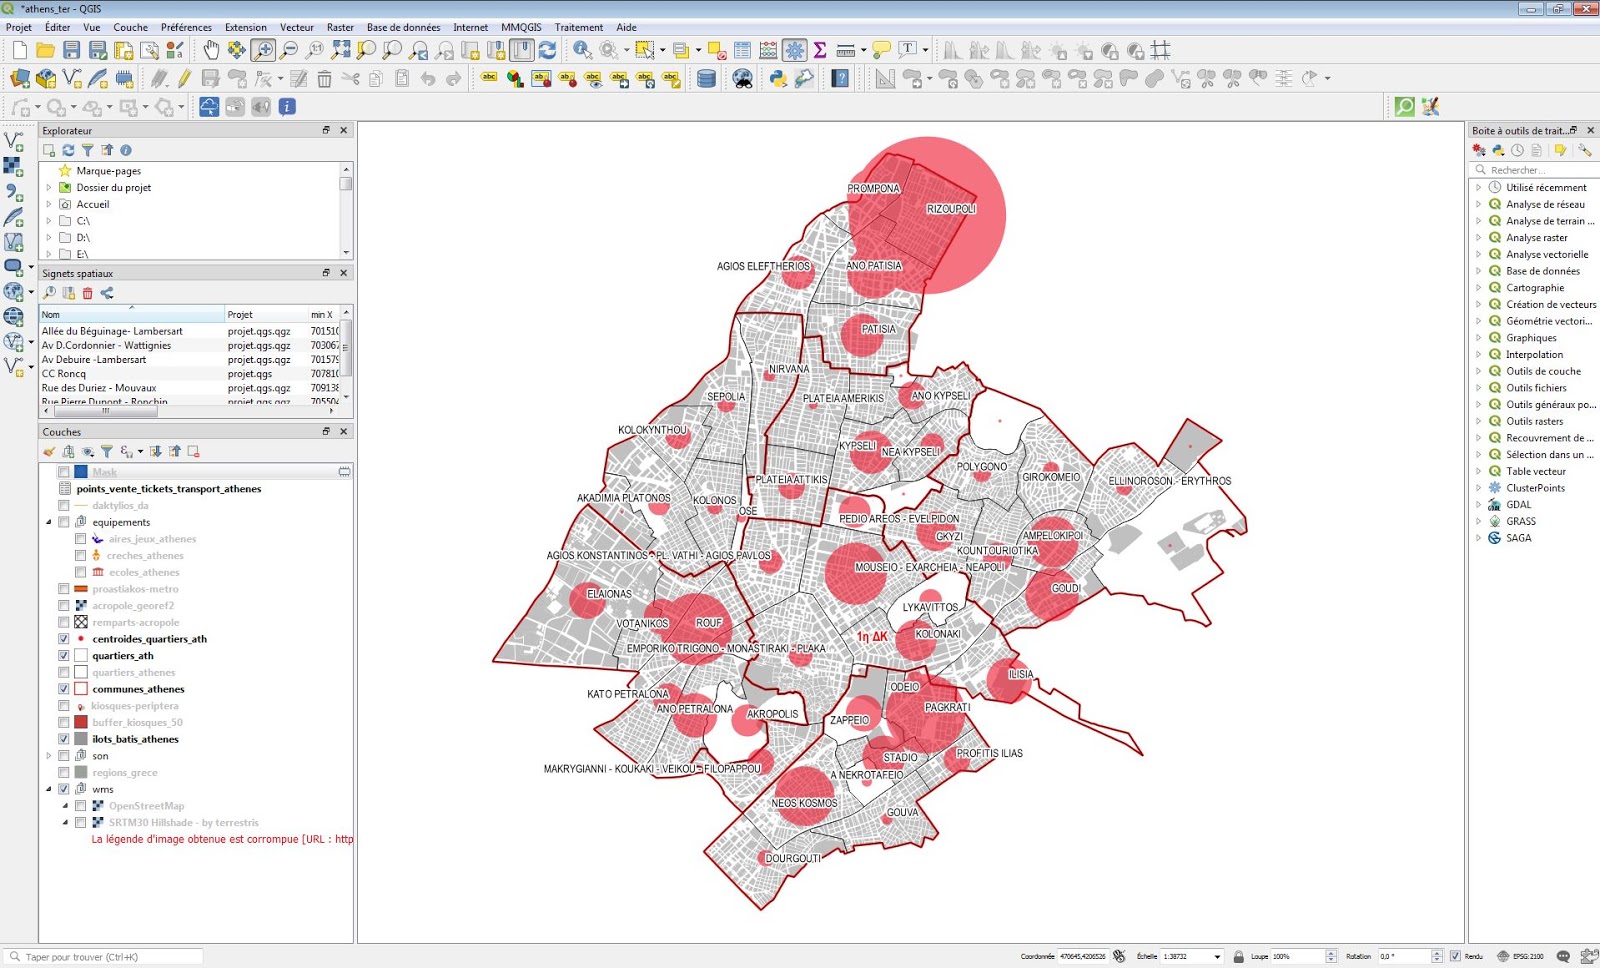Show the kiosques-periptera layer

(x=64, y=706)
